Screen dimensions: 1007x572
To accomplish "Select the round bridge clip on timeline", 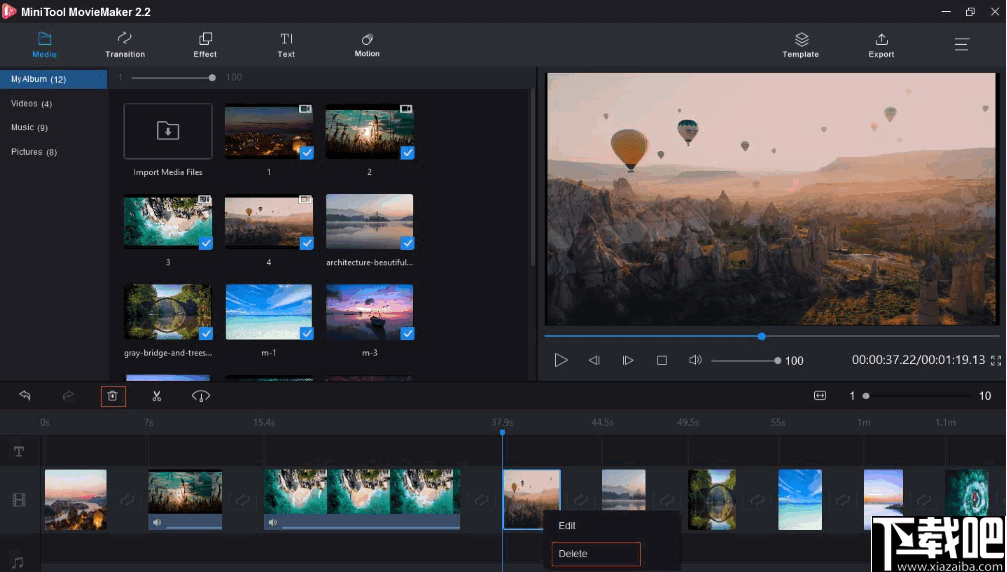I will [x=712, y=499].
